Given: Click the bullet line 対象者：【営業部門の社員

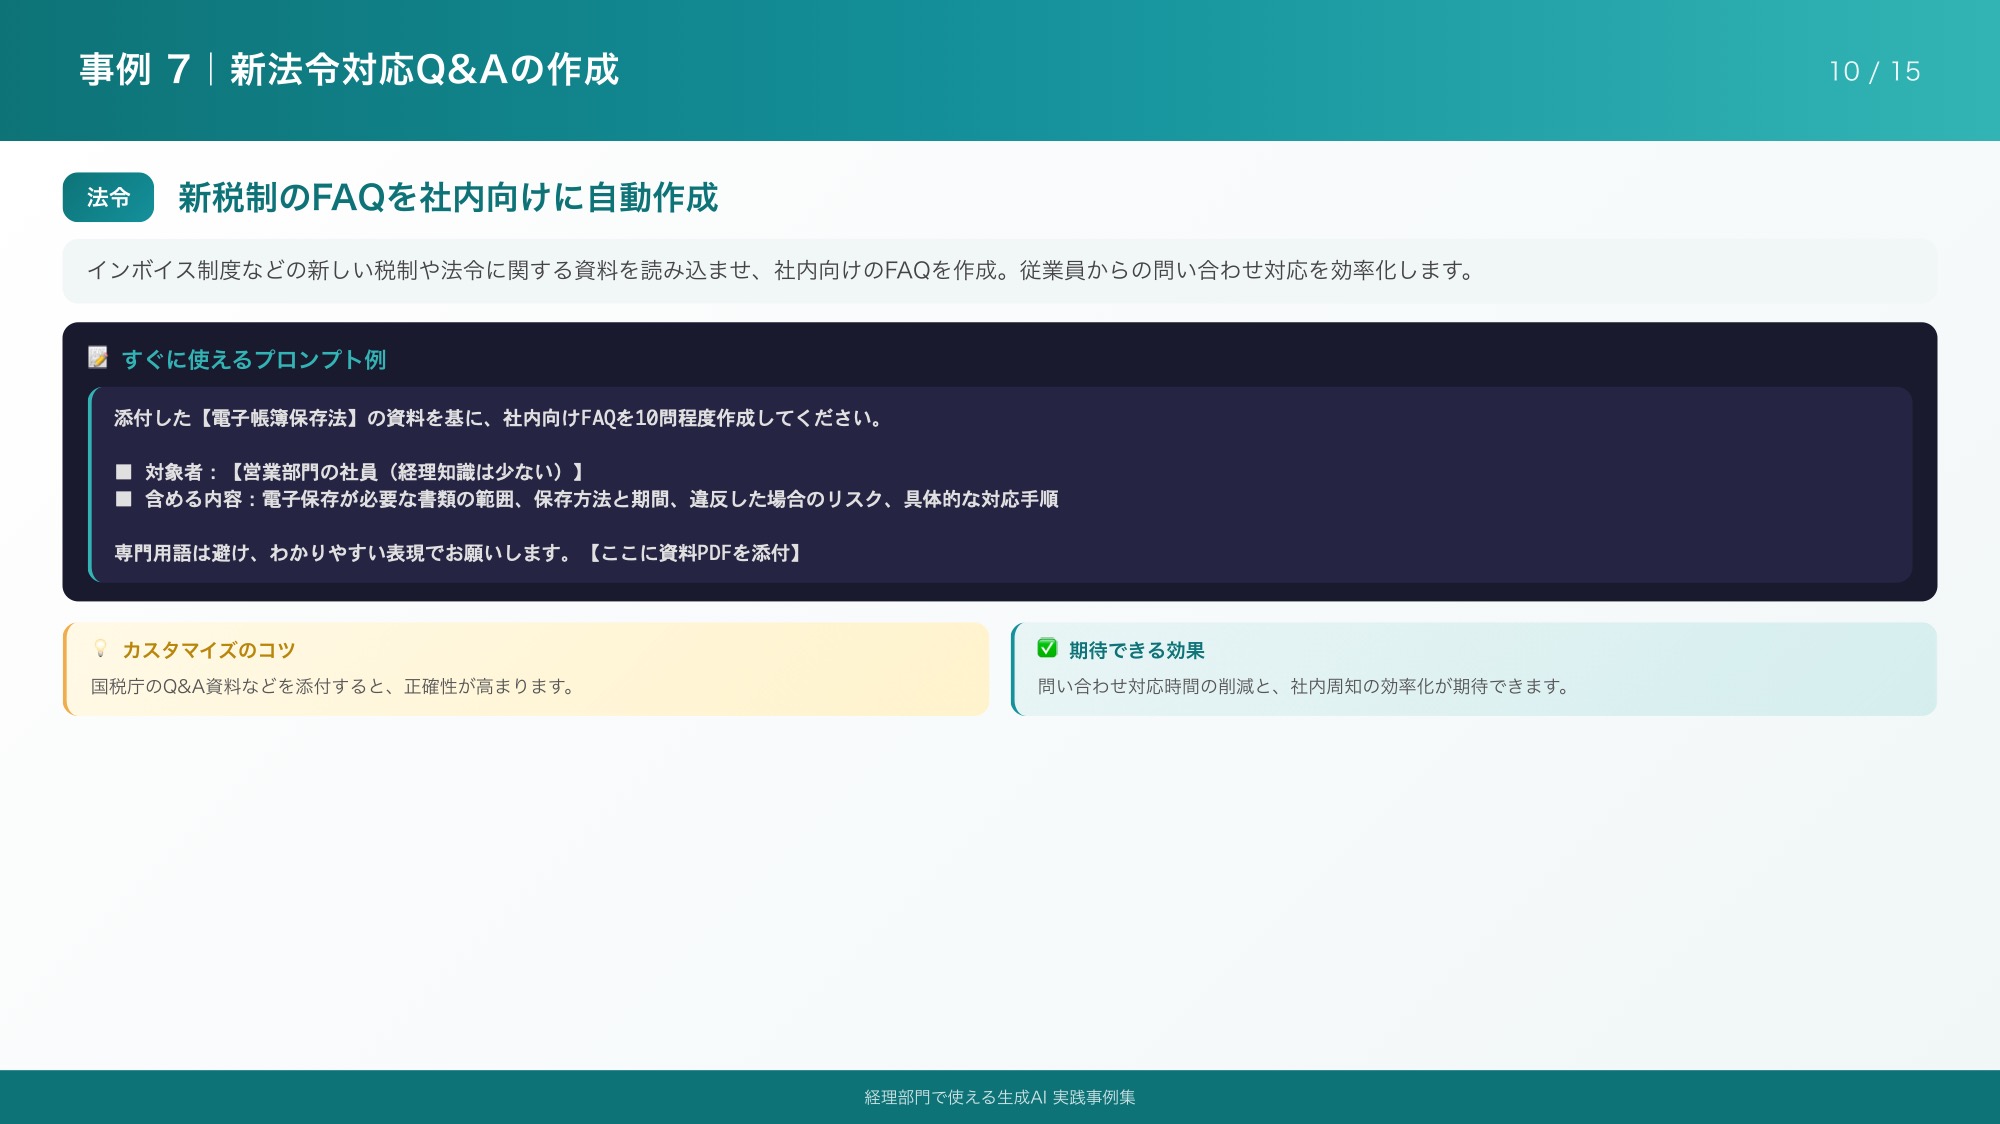Looking at the screenshot, I should 364,472.
